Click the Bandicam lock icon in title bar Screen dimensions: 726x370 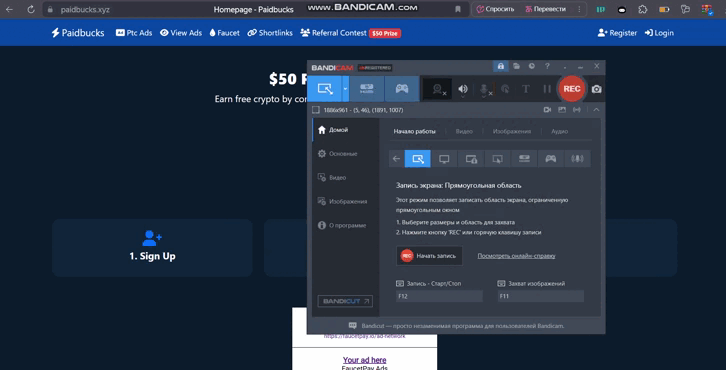(x=501, y=66)
